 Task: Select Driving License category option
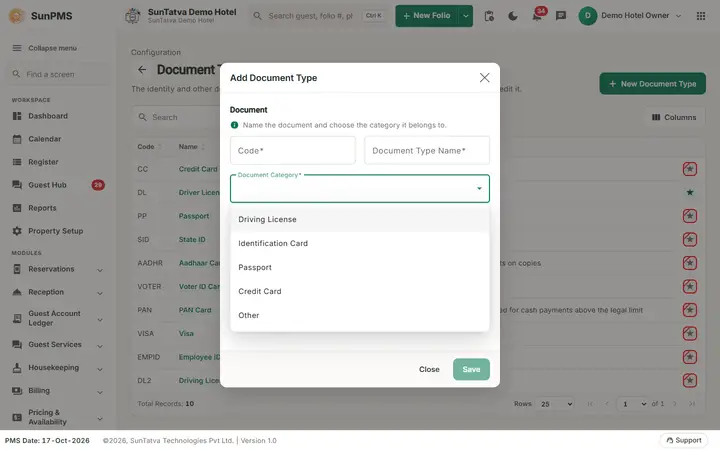pos(360,219)
